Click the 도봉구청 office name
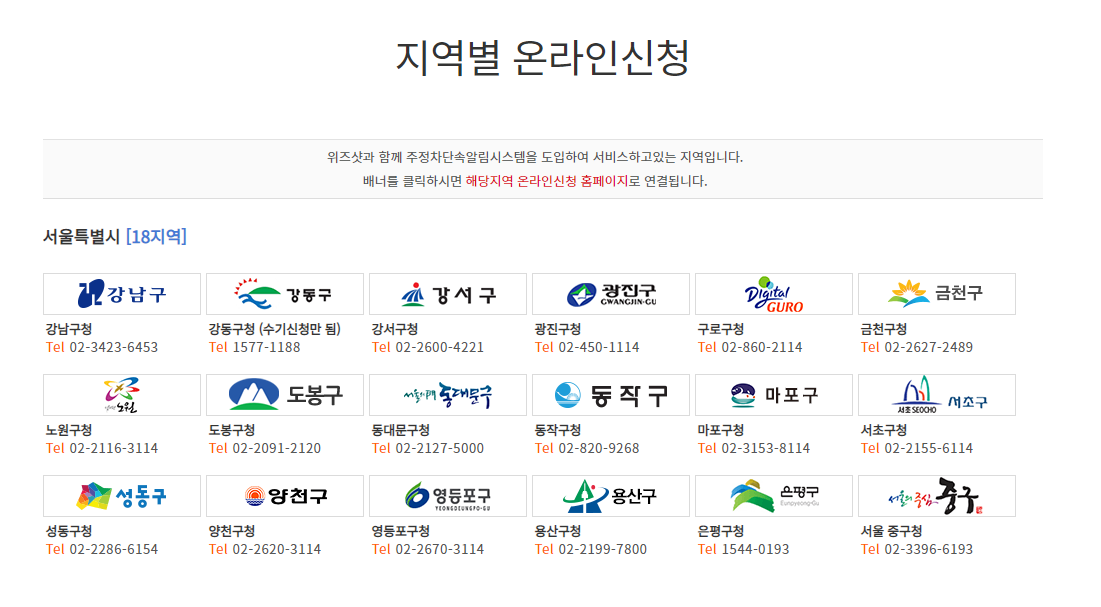The image size is (1101, 607). (x=232, y=430)
